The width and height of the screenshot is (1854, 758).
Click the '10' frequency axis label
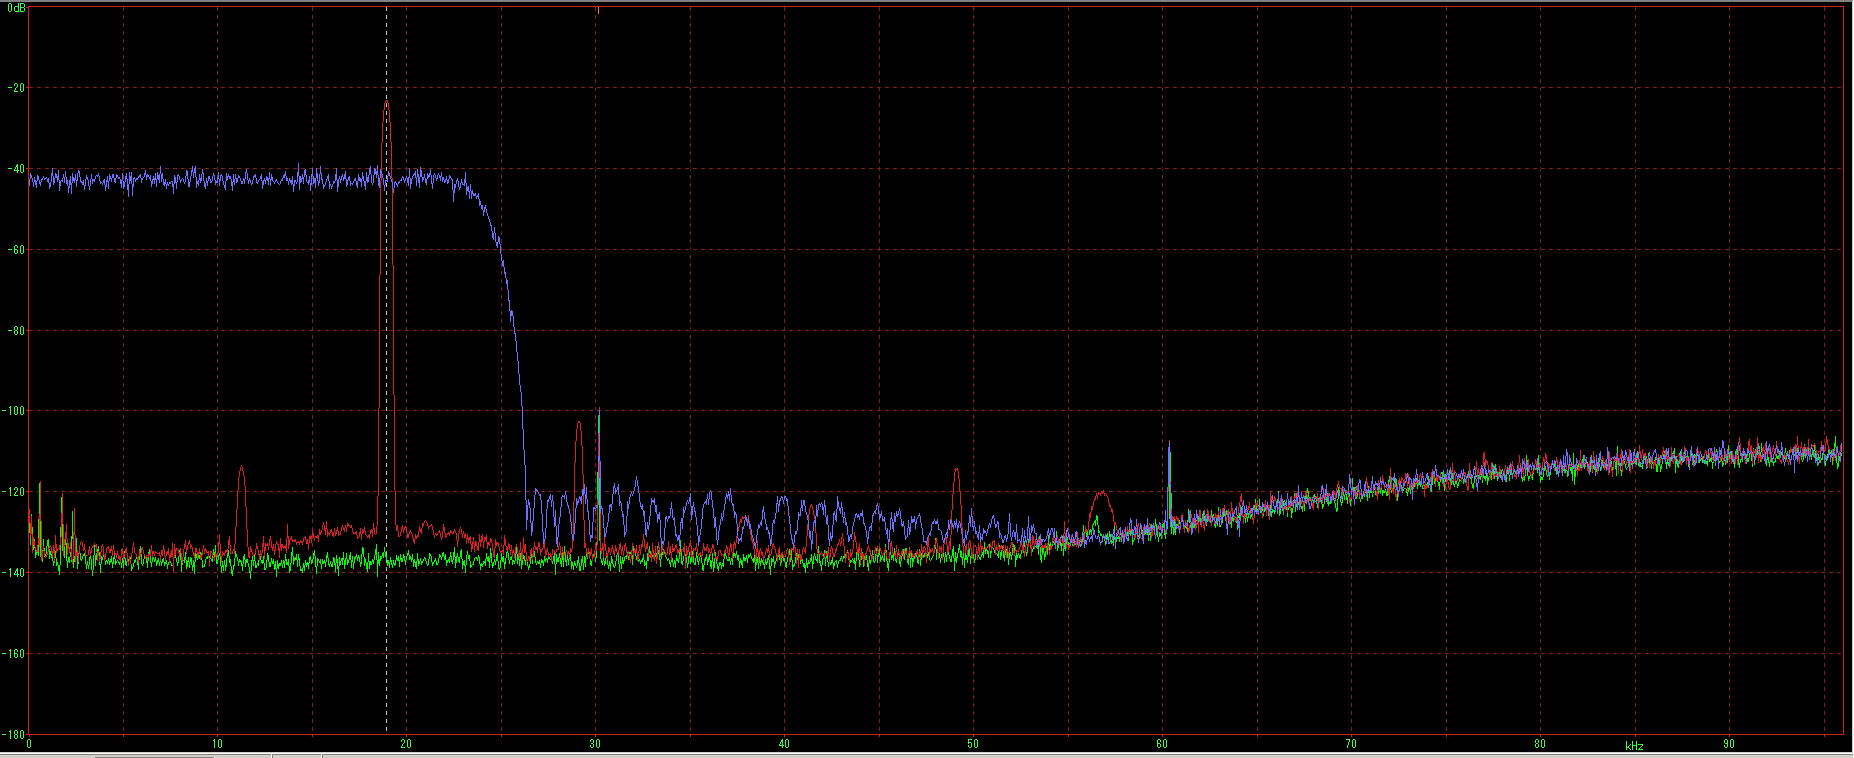click(217, 744)
